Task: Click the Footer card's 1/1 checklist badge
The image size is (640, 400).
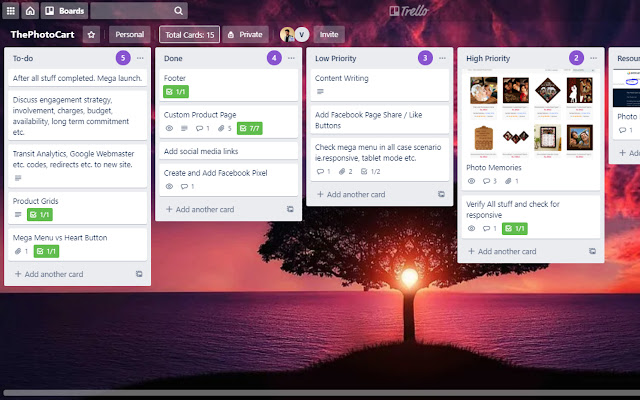Action: pyautogui.click(x=176, y=91)
